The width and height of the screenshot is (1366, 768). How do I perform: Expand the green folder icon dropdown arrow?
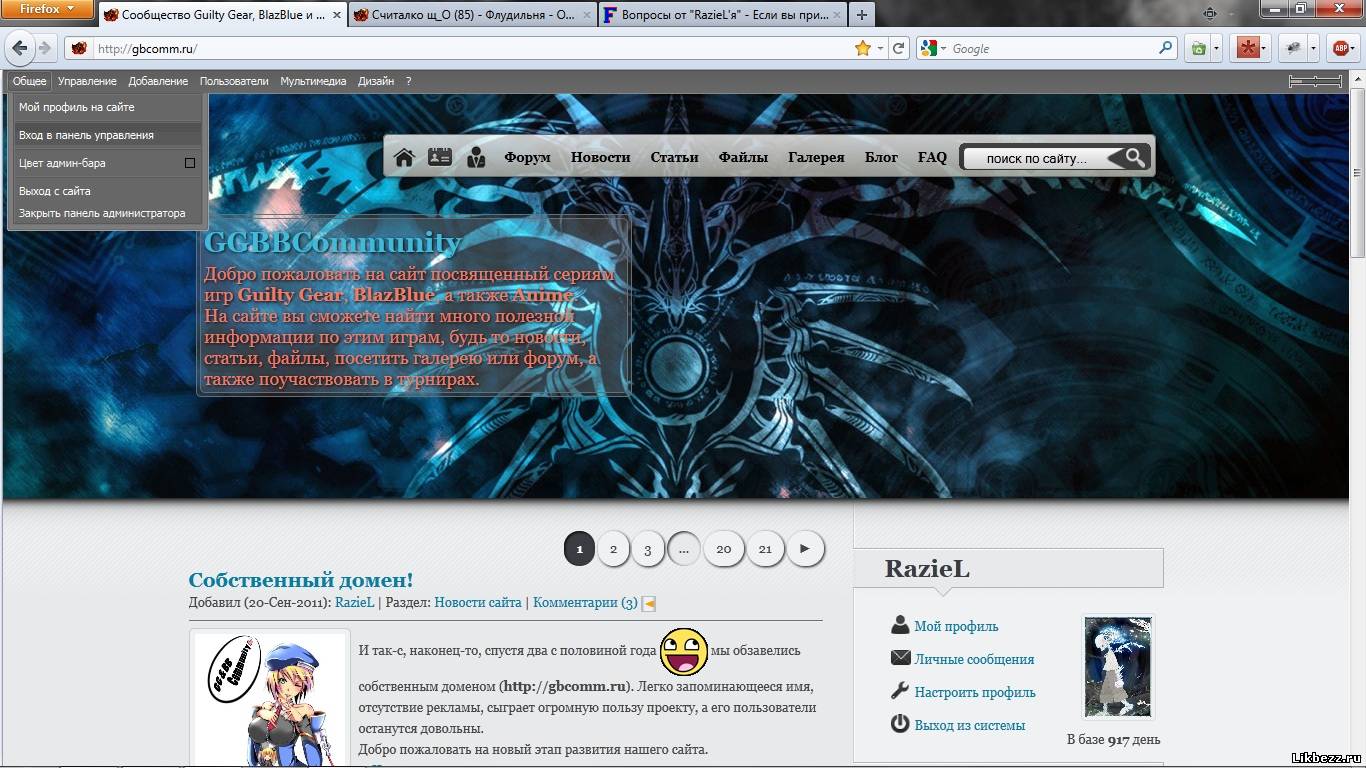click(1216, 48)
